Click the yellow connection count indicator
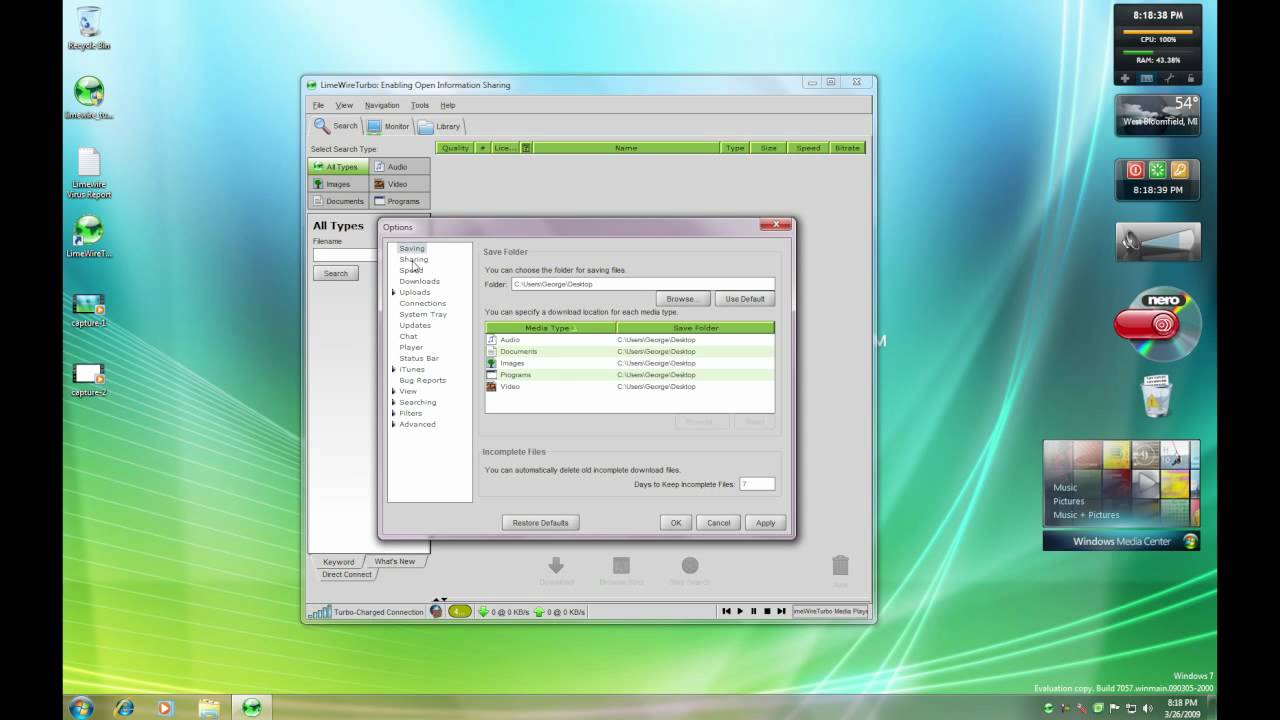The image size is (1280, 720). 459,611
